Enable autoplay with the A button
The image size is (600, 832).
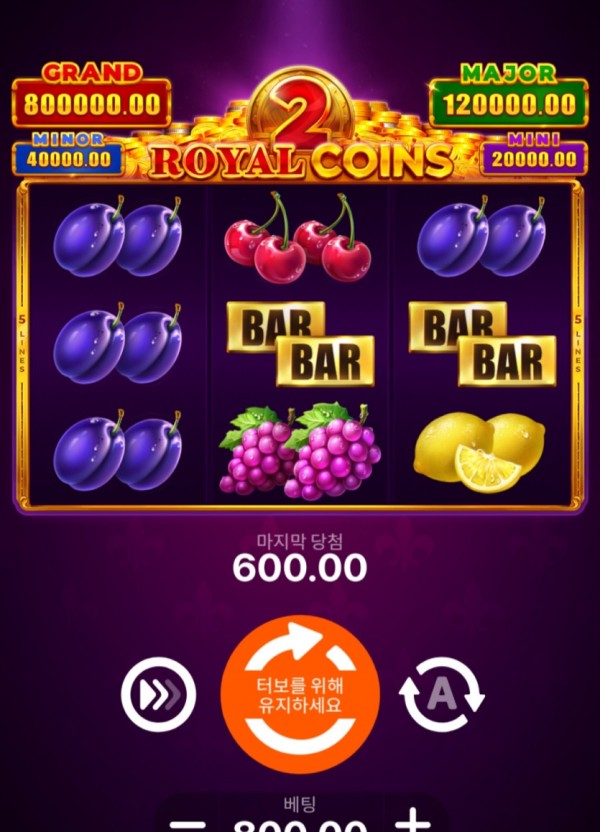pos(441,695)
